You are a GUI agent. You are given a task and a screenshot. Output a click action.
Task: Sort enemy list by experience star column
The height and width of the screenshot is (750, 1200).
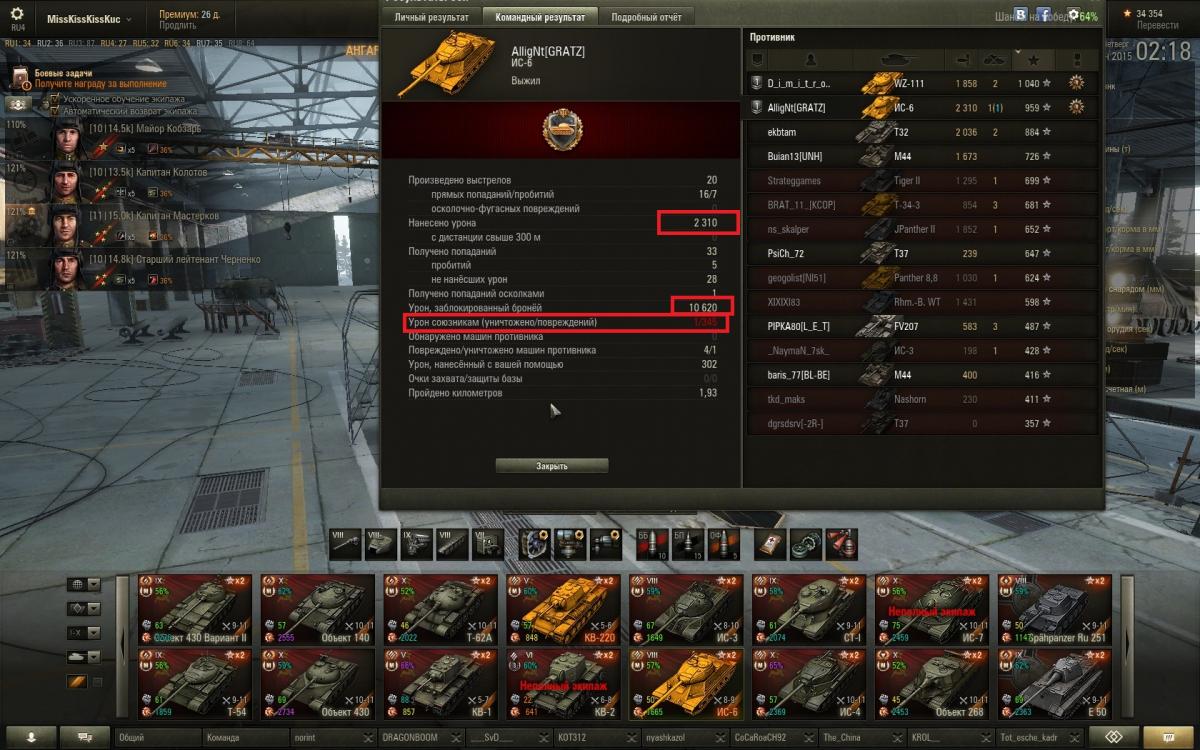point(1031,60)
